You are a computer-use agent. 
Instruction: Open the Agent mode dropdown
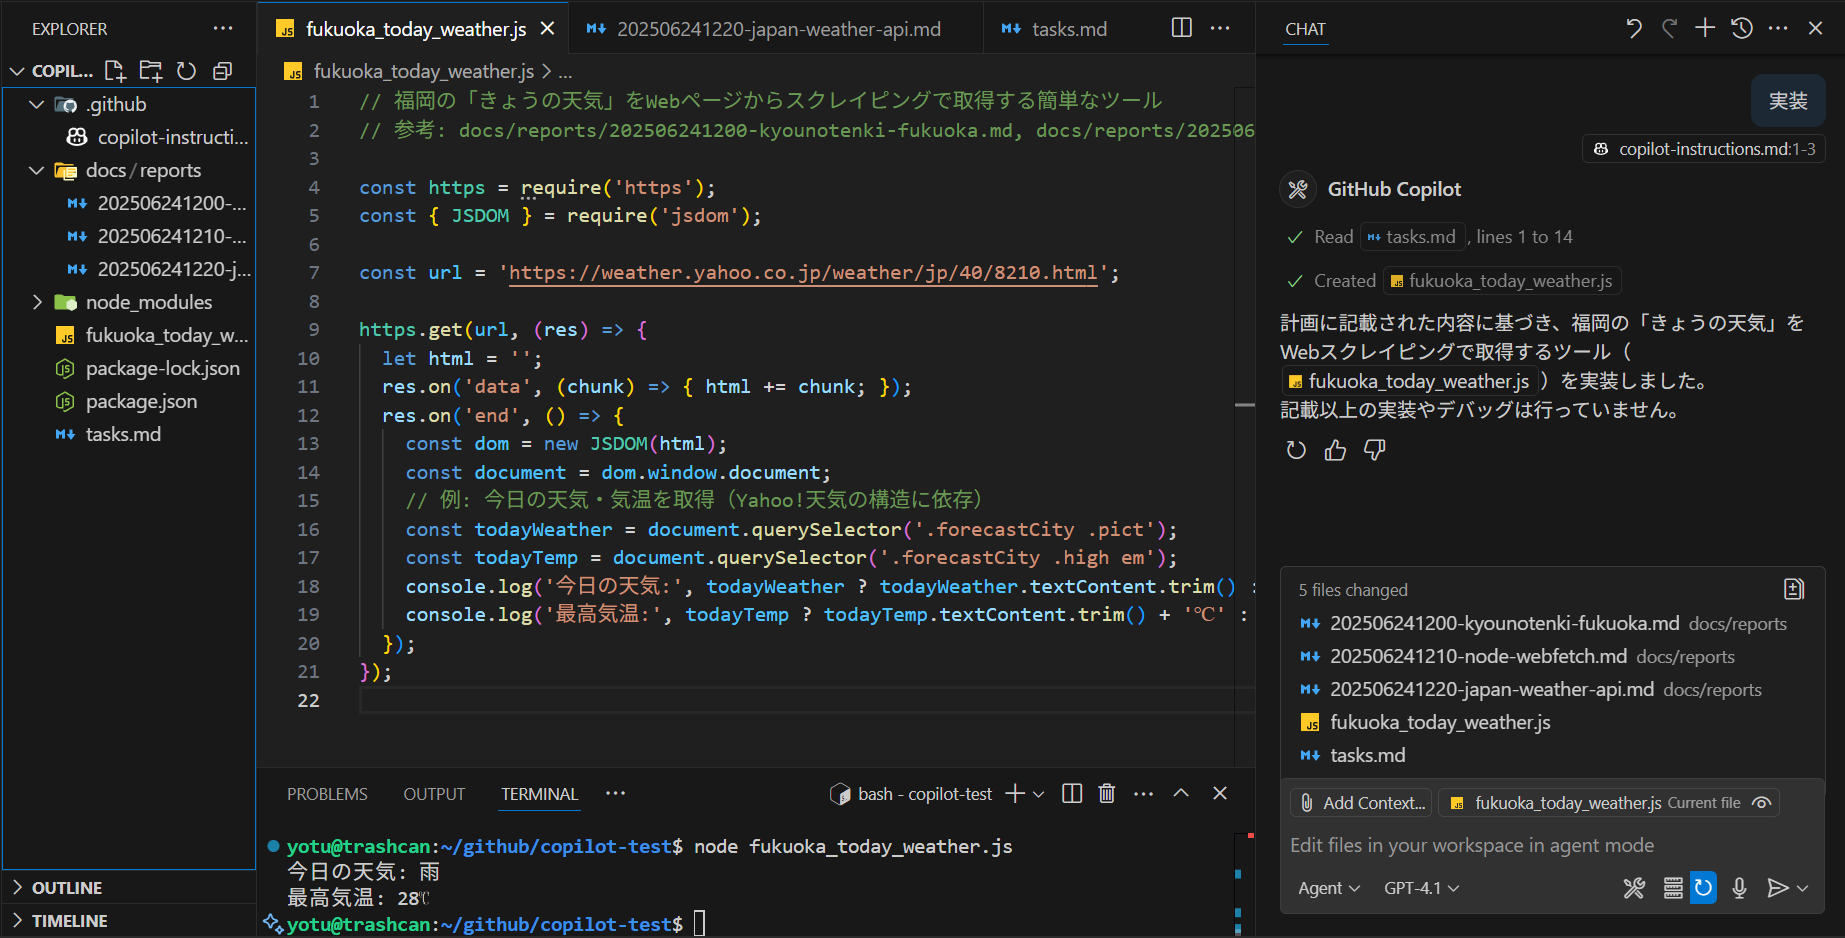coord(1328,888)
